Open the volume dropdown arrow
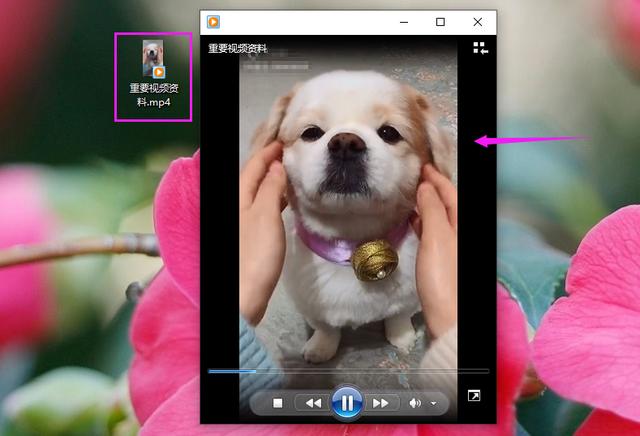 [x=433, y=403]
